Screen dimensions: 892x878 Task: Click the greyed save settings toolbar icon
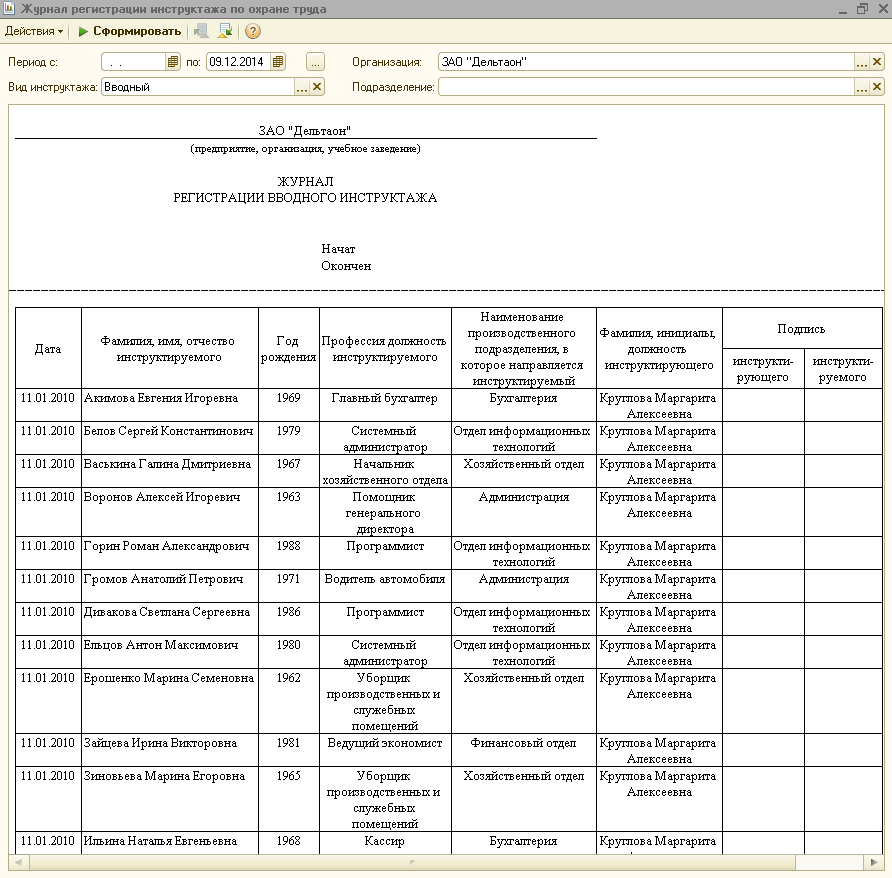click(x=201, y=31)
